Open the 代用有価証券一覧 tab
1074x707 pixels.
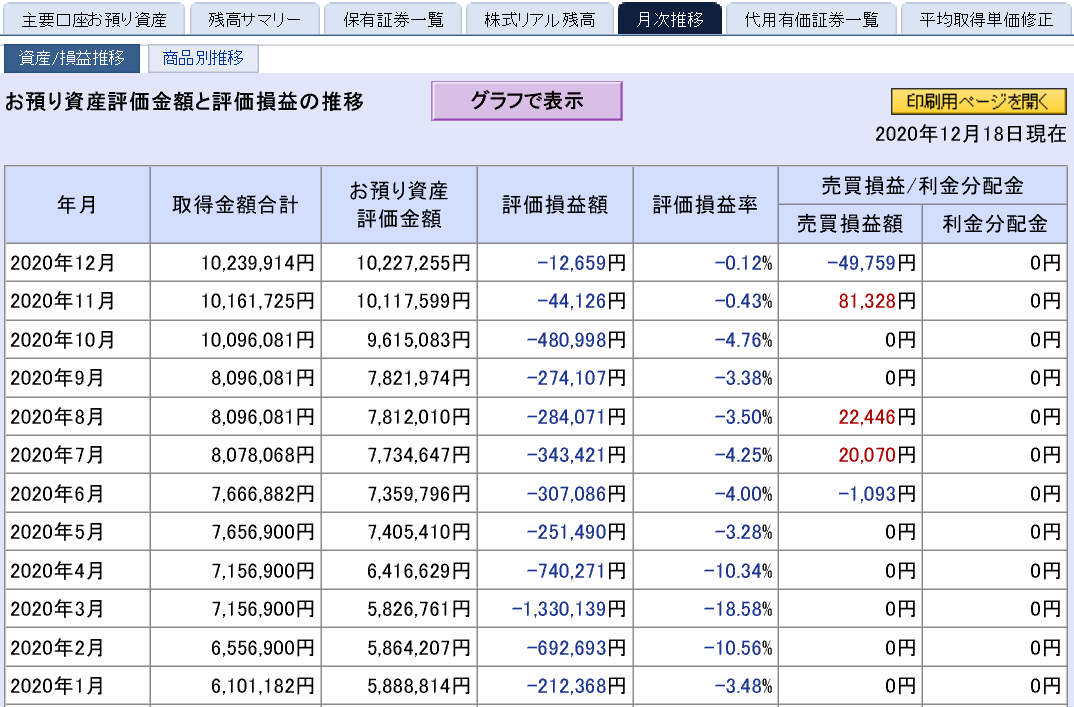point(812,19)
